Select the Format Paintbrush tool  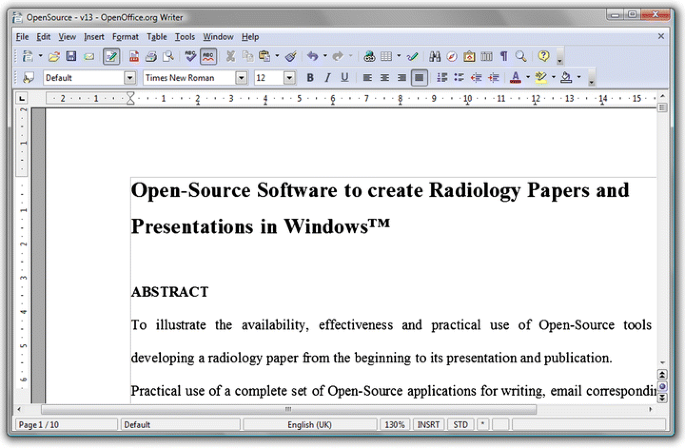pyautogui.click(x=290, y=57)
